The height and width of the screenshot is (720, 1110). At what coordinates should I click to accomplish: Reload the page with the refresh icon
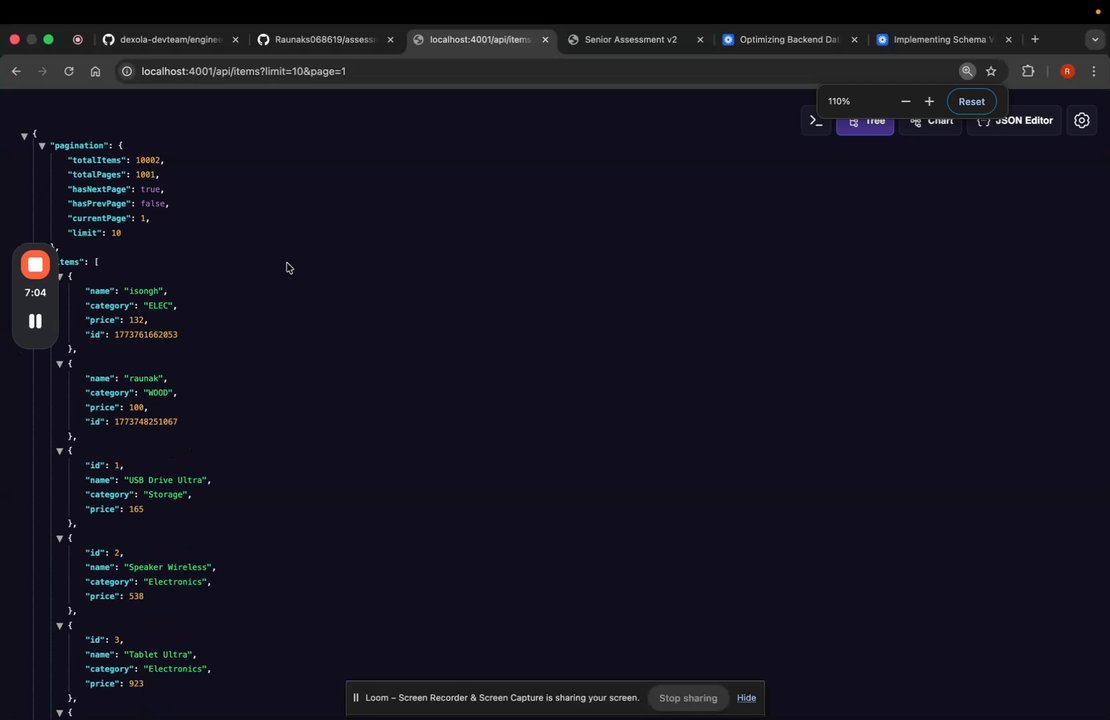69,71
